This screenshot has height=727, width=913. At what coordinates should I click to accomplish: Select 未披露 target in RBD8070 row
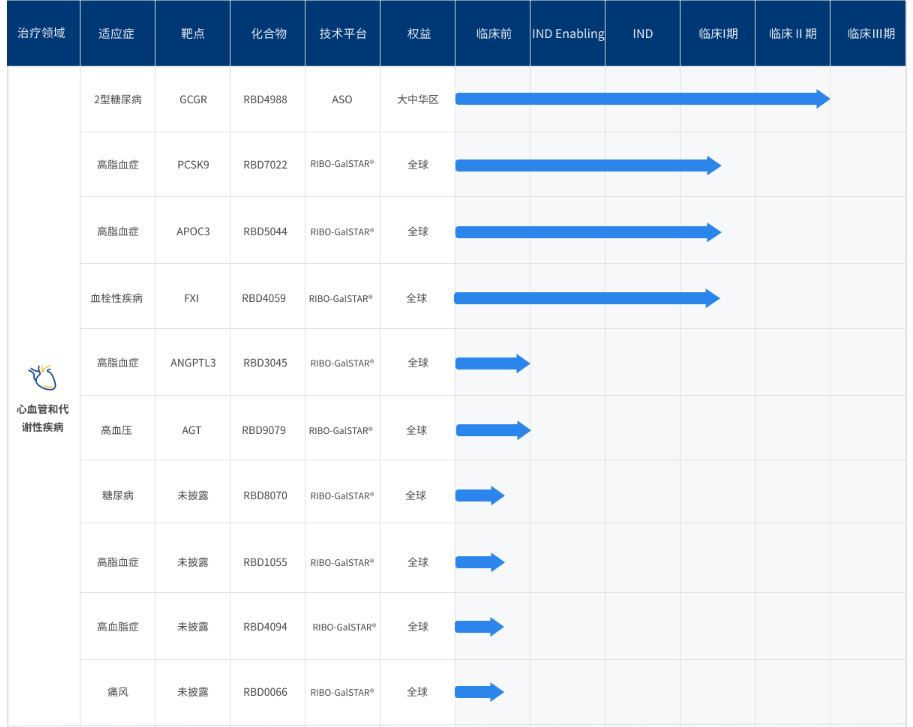(193, 495)
